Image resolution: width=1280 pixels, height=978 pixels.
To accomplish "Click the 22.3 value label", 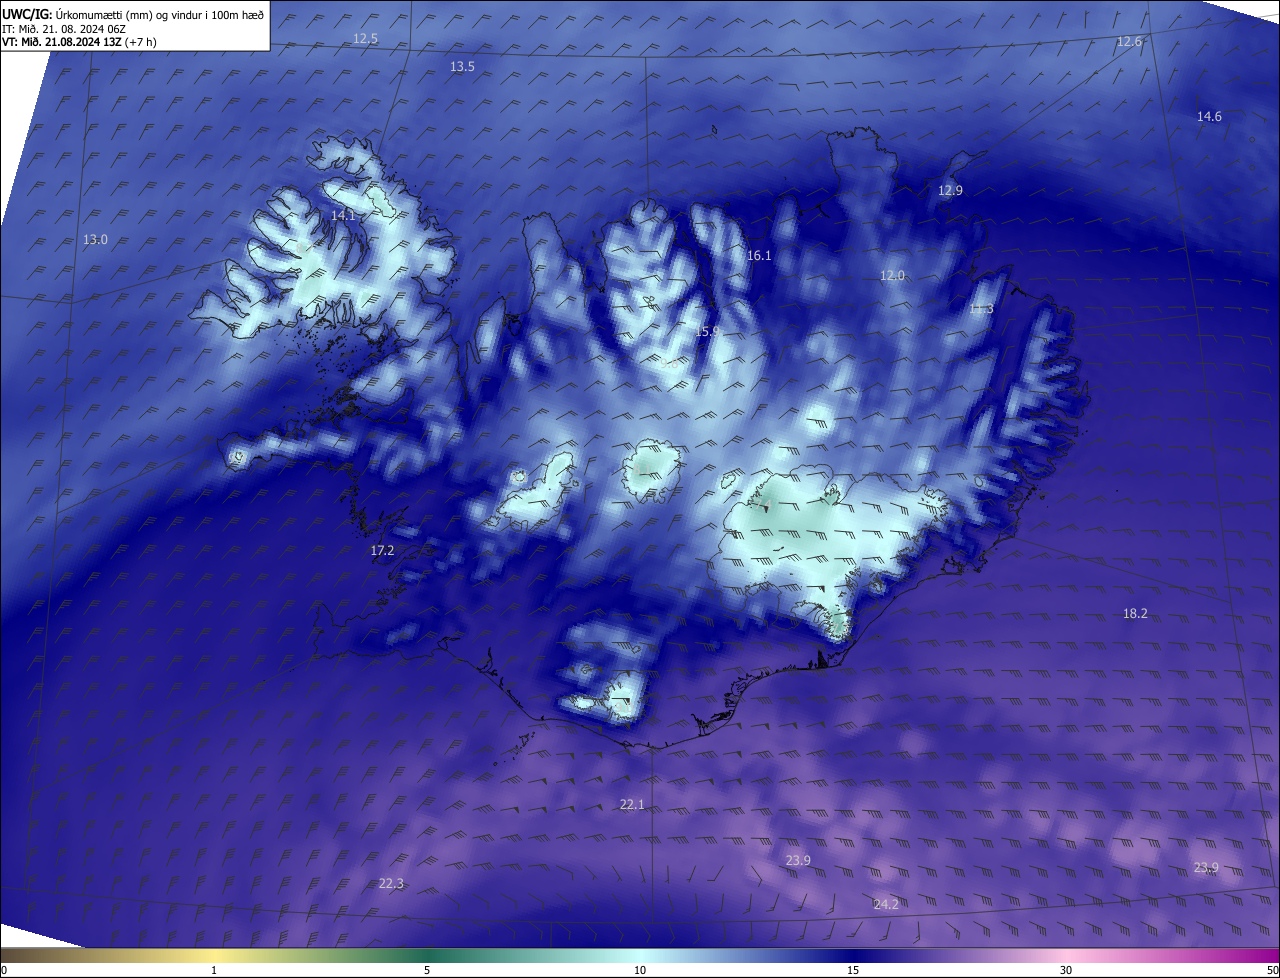I will (x=391, y=884).
